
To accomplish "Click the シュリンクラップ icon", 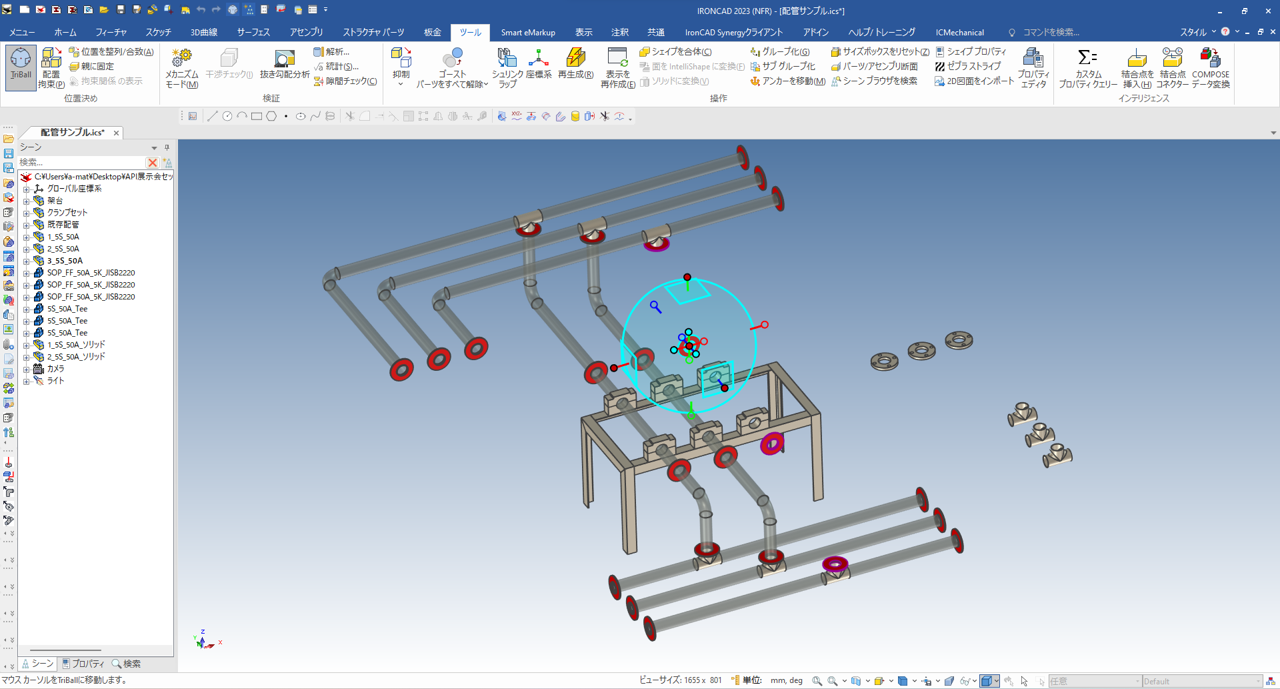I will pos(507,59).
